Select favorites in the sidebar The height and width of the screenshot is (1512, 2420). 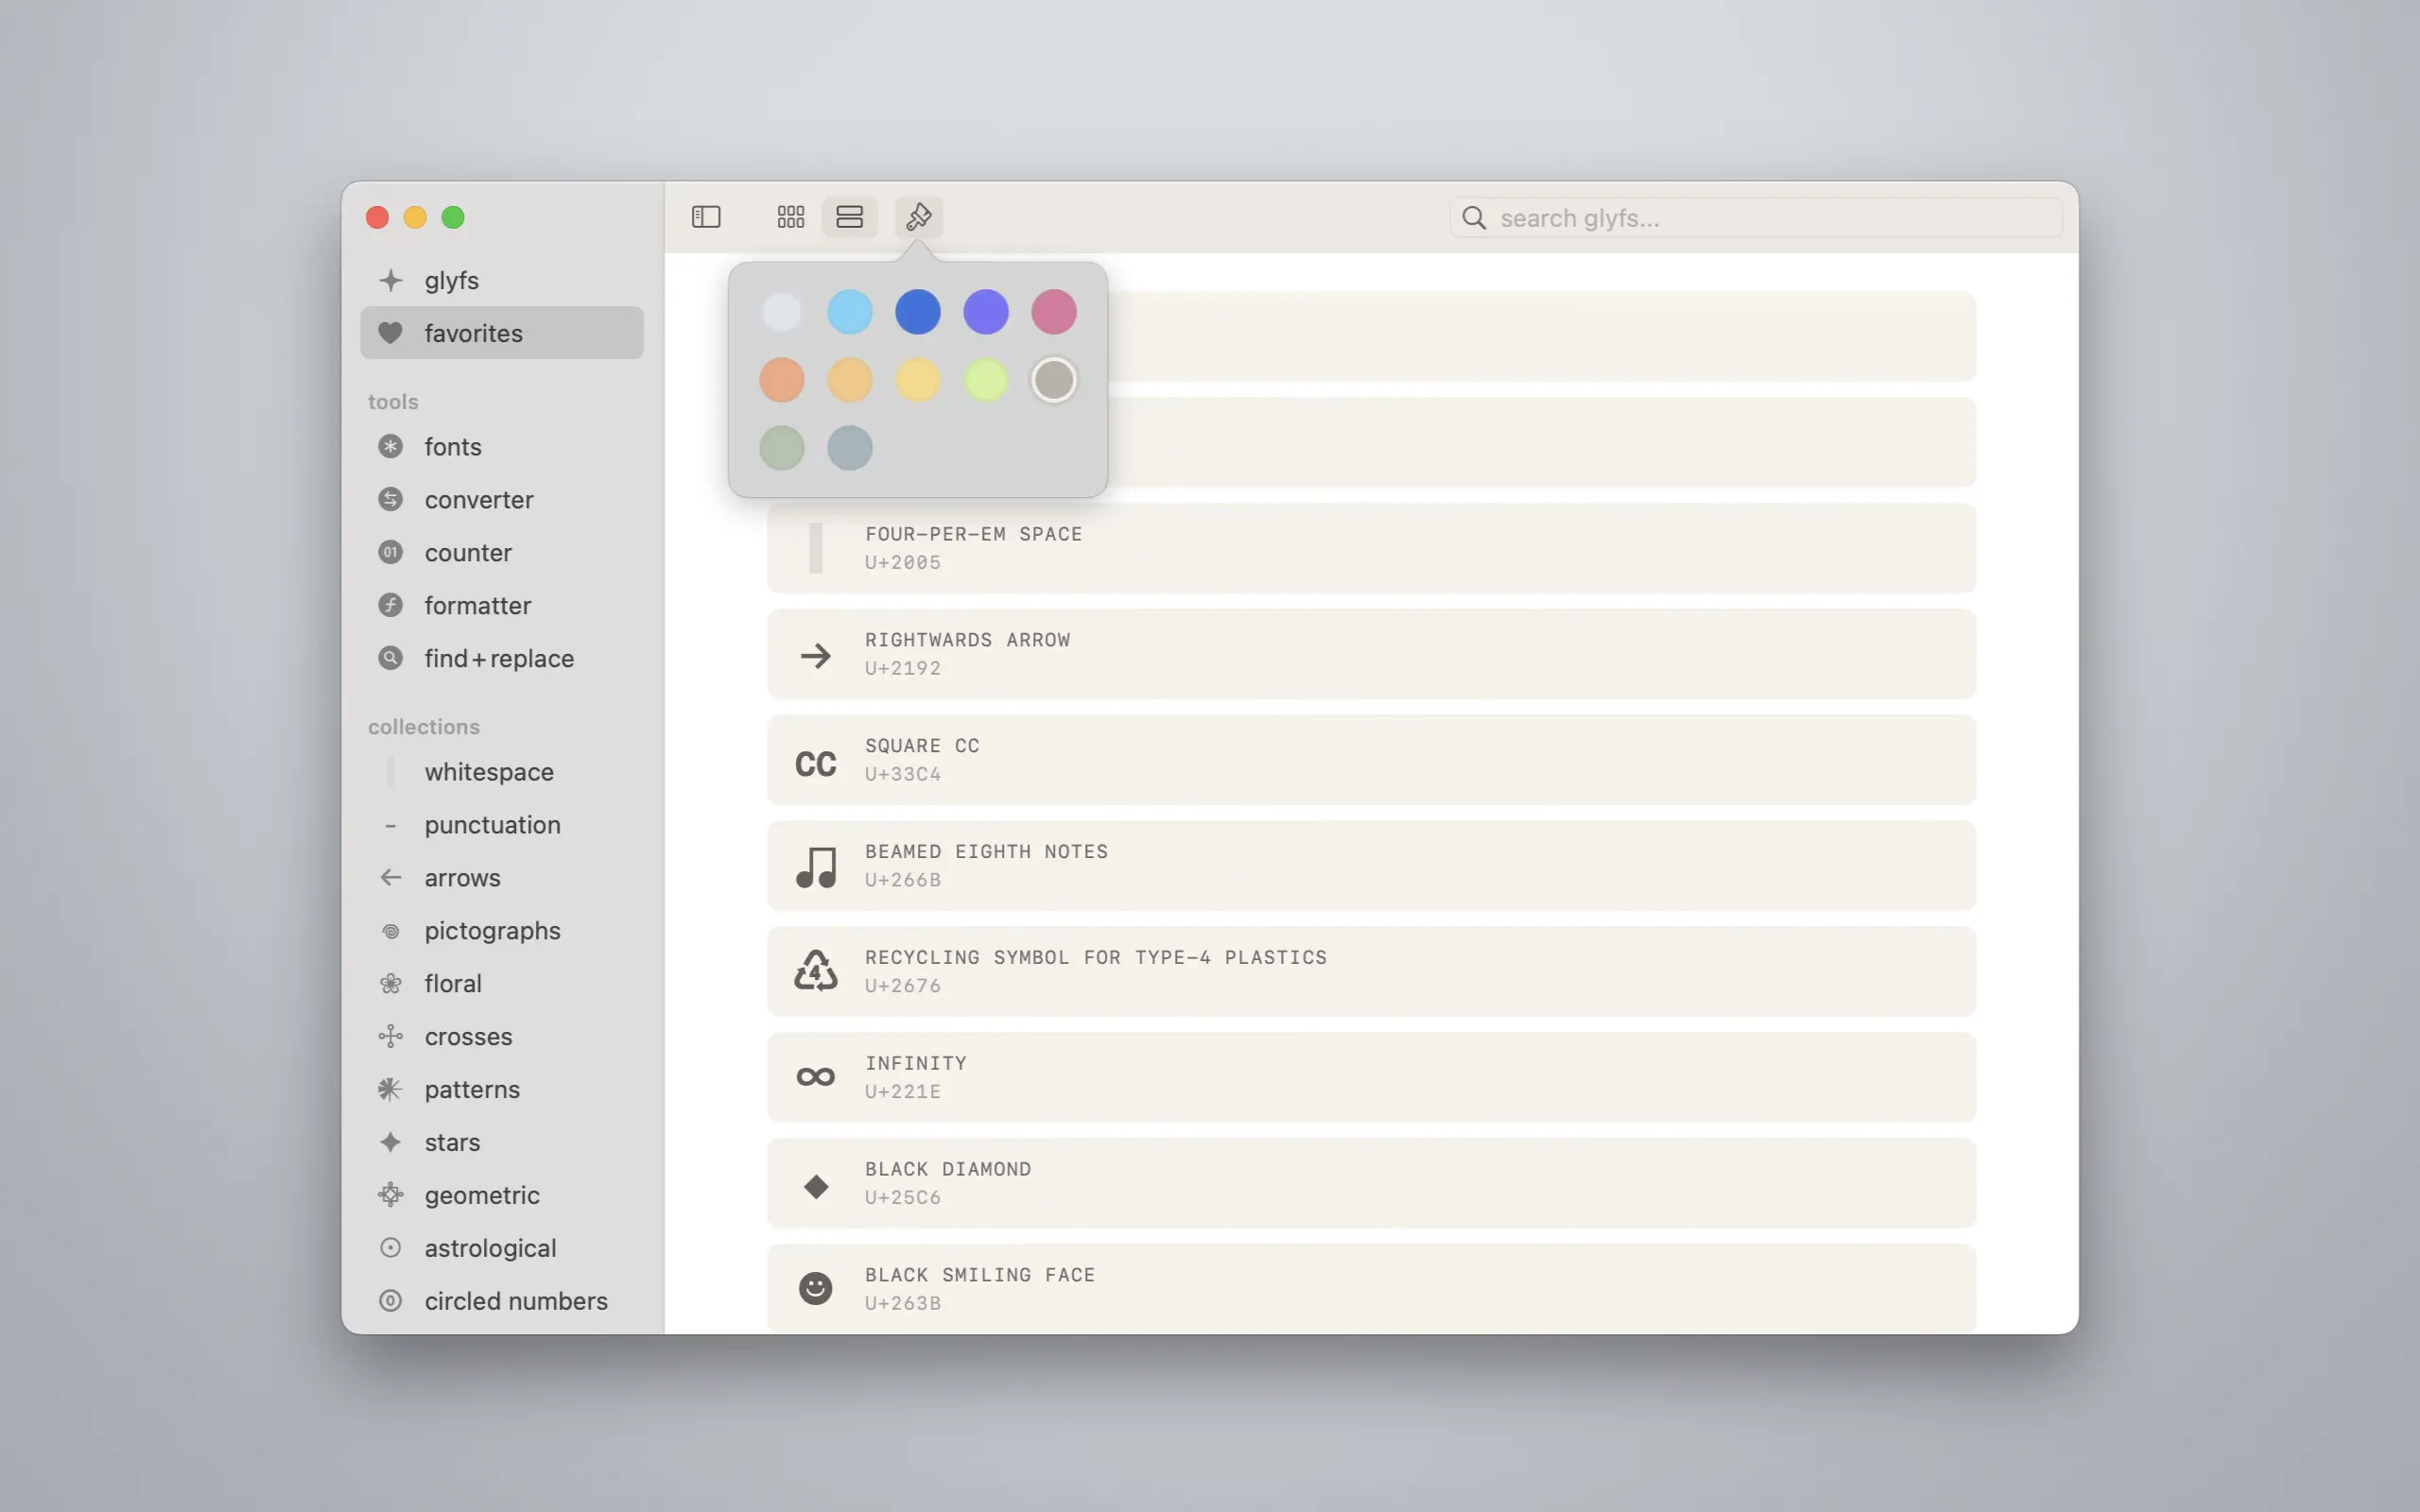point(472,333)
